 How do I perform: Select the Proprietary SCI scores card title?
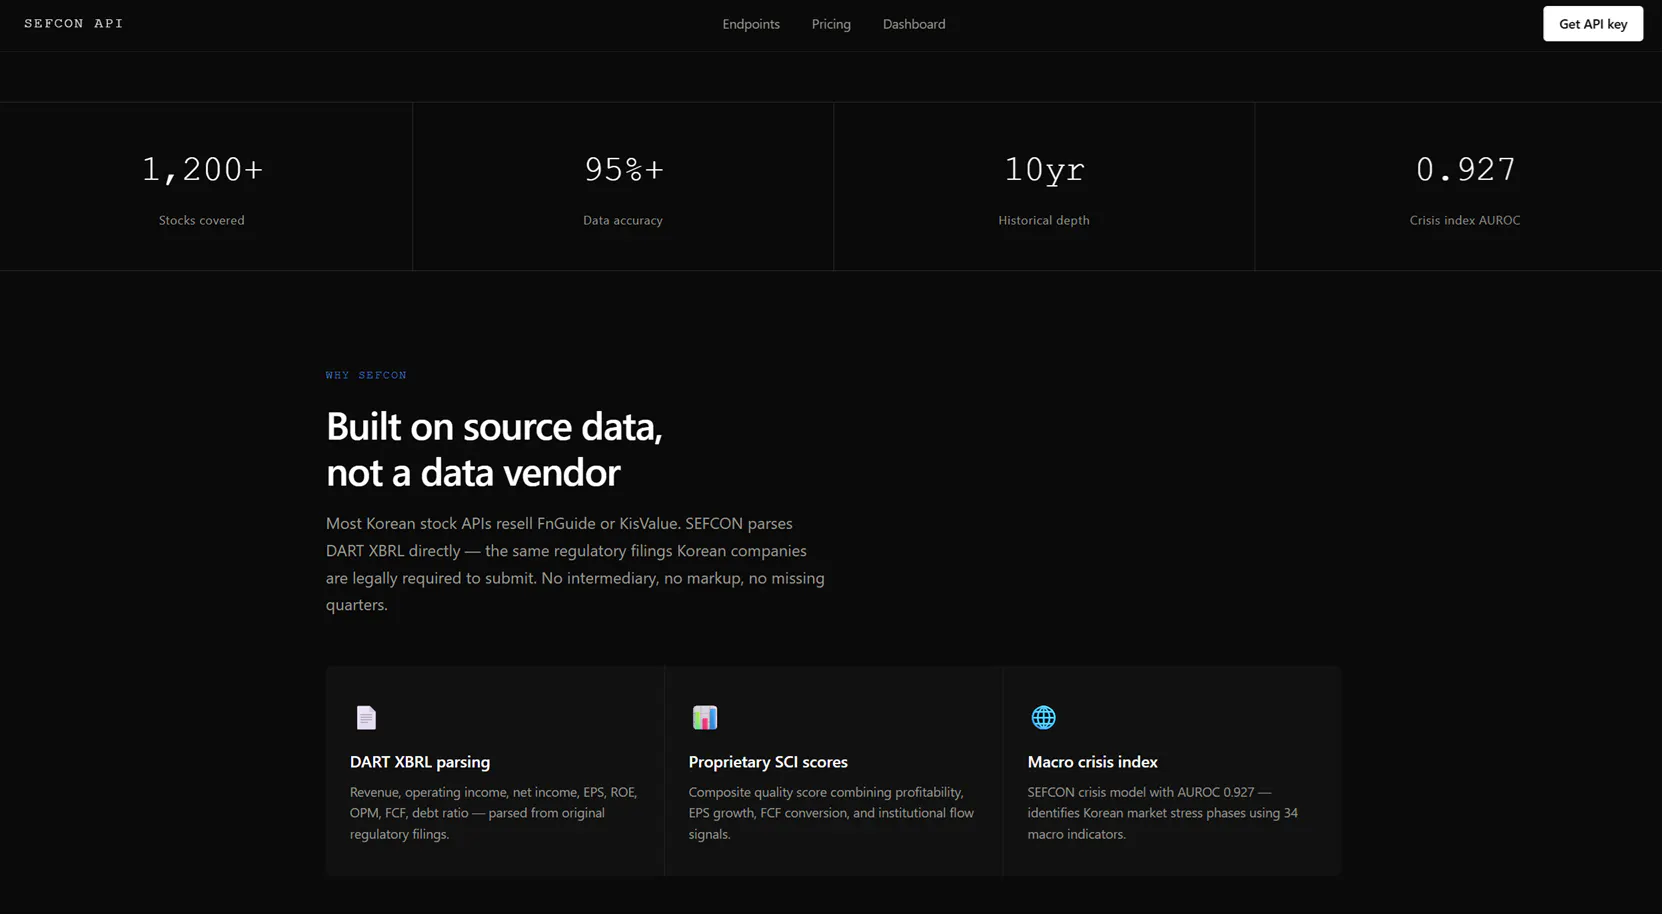point(769,763)
